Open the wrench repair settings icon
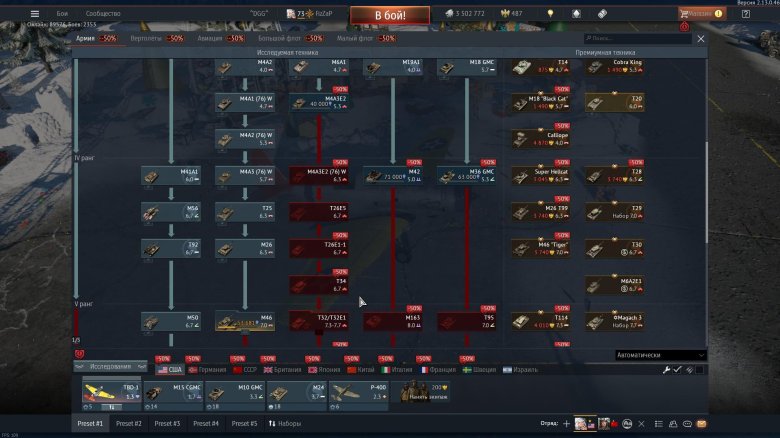 coord(667,369)
